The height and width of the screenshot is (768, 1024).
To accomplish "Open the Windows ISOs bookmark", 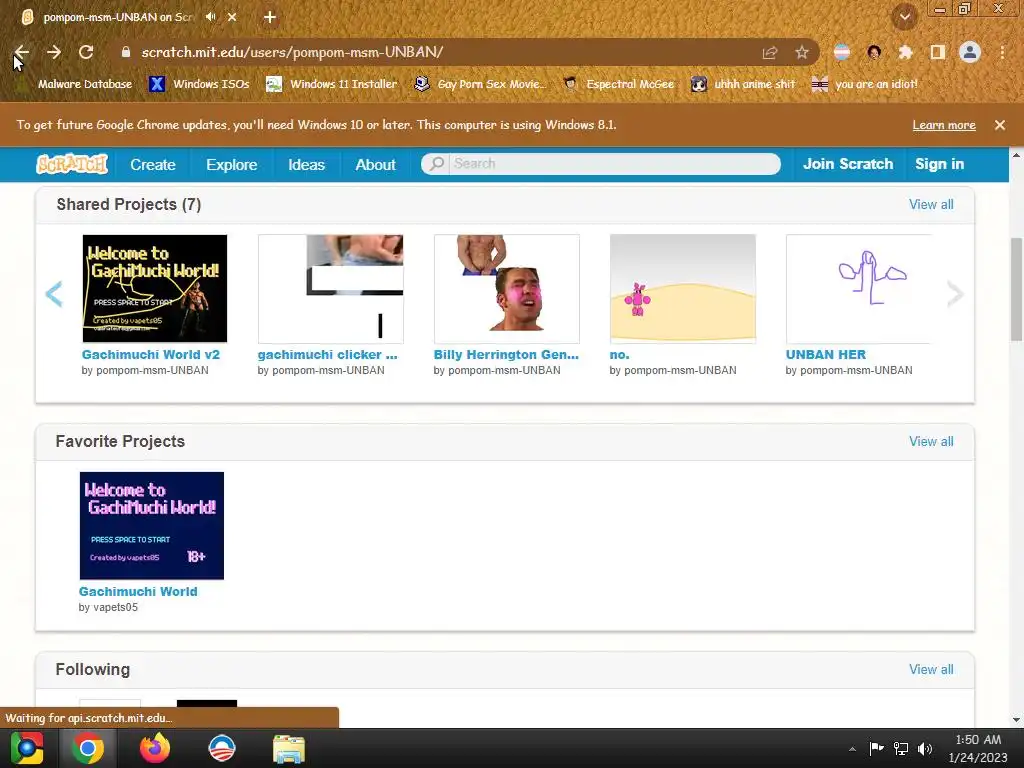I will point(199,84).
